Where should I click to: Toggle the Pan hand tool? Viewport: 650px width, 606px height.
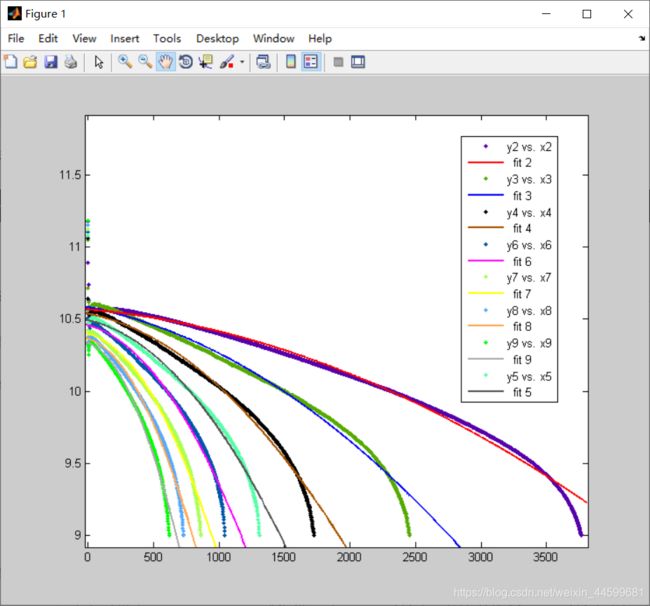(165, 62)
